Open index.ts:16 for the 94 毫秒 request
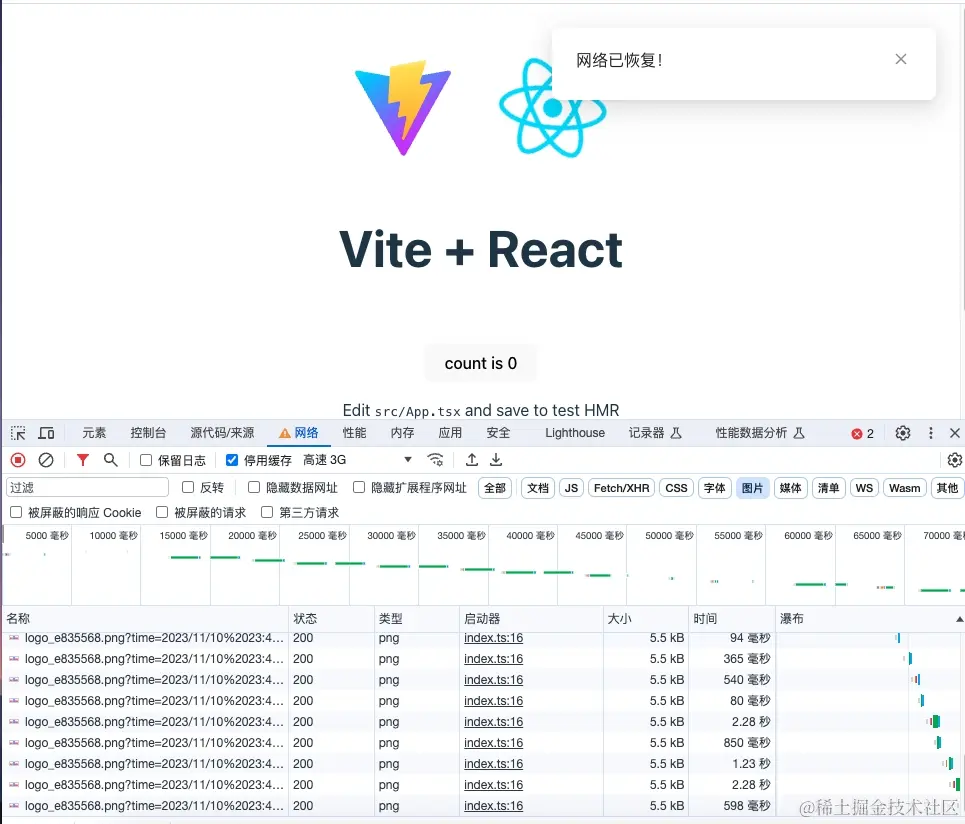 tap(494, 638)
